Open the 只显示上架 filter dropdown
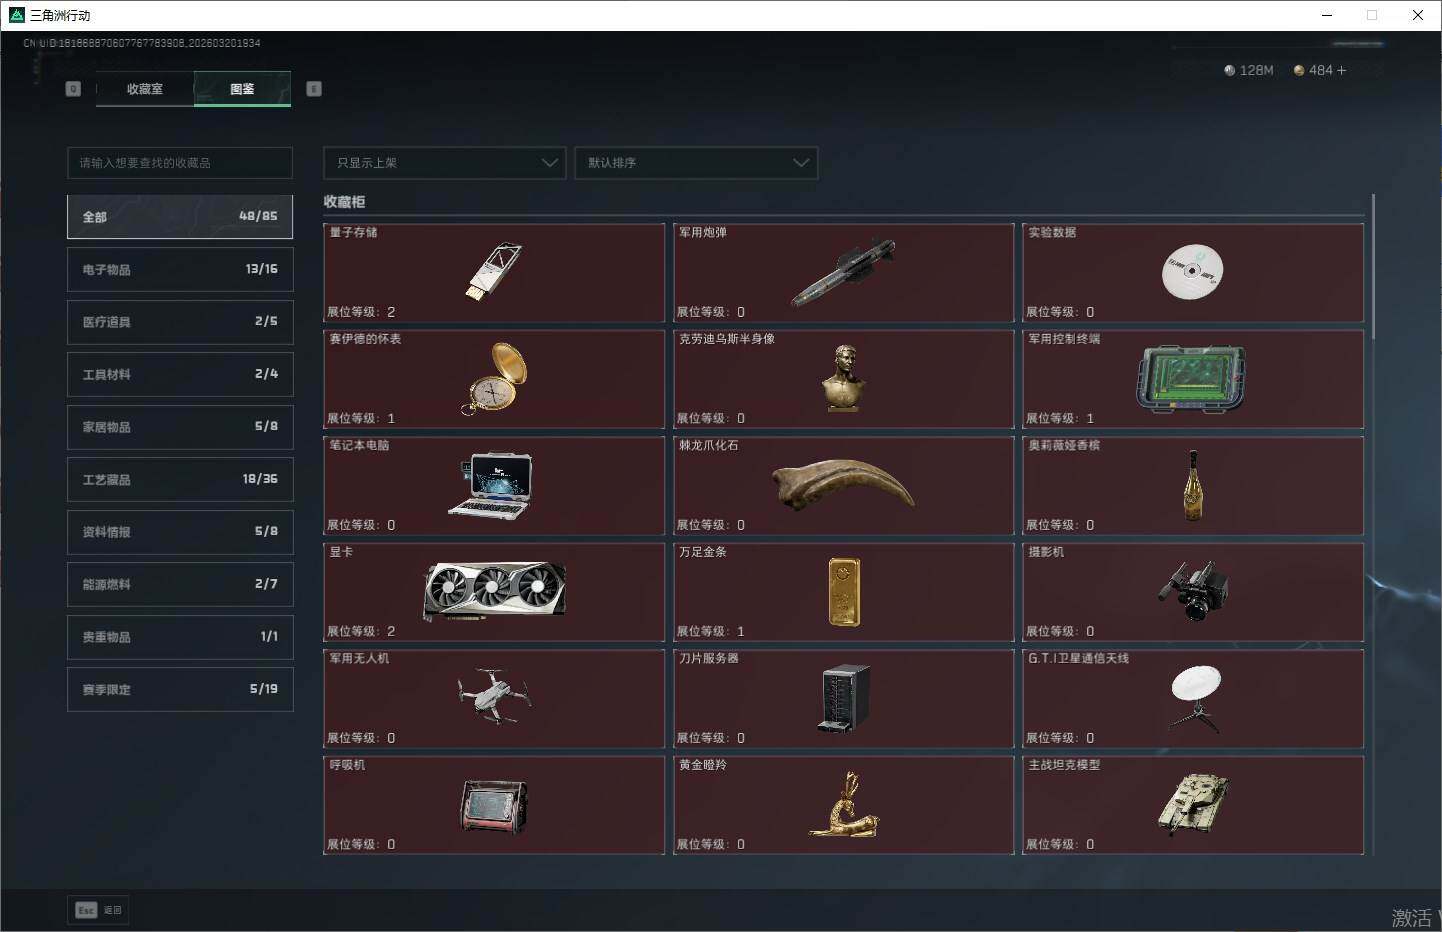 445,163
